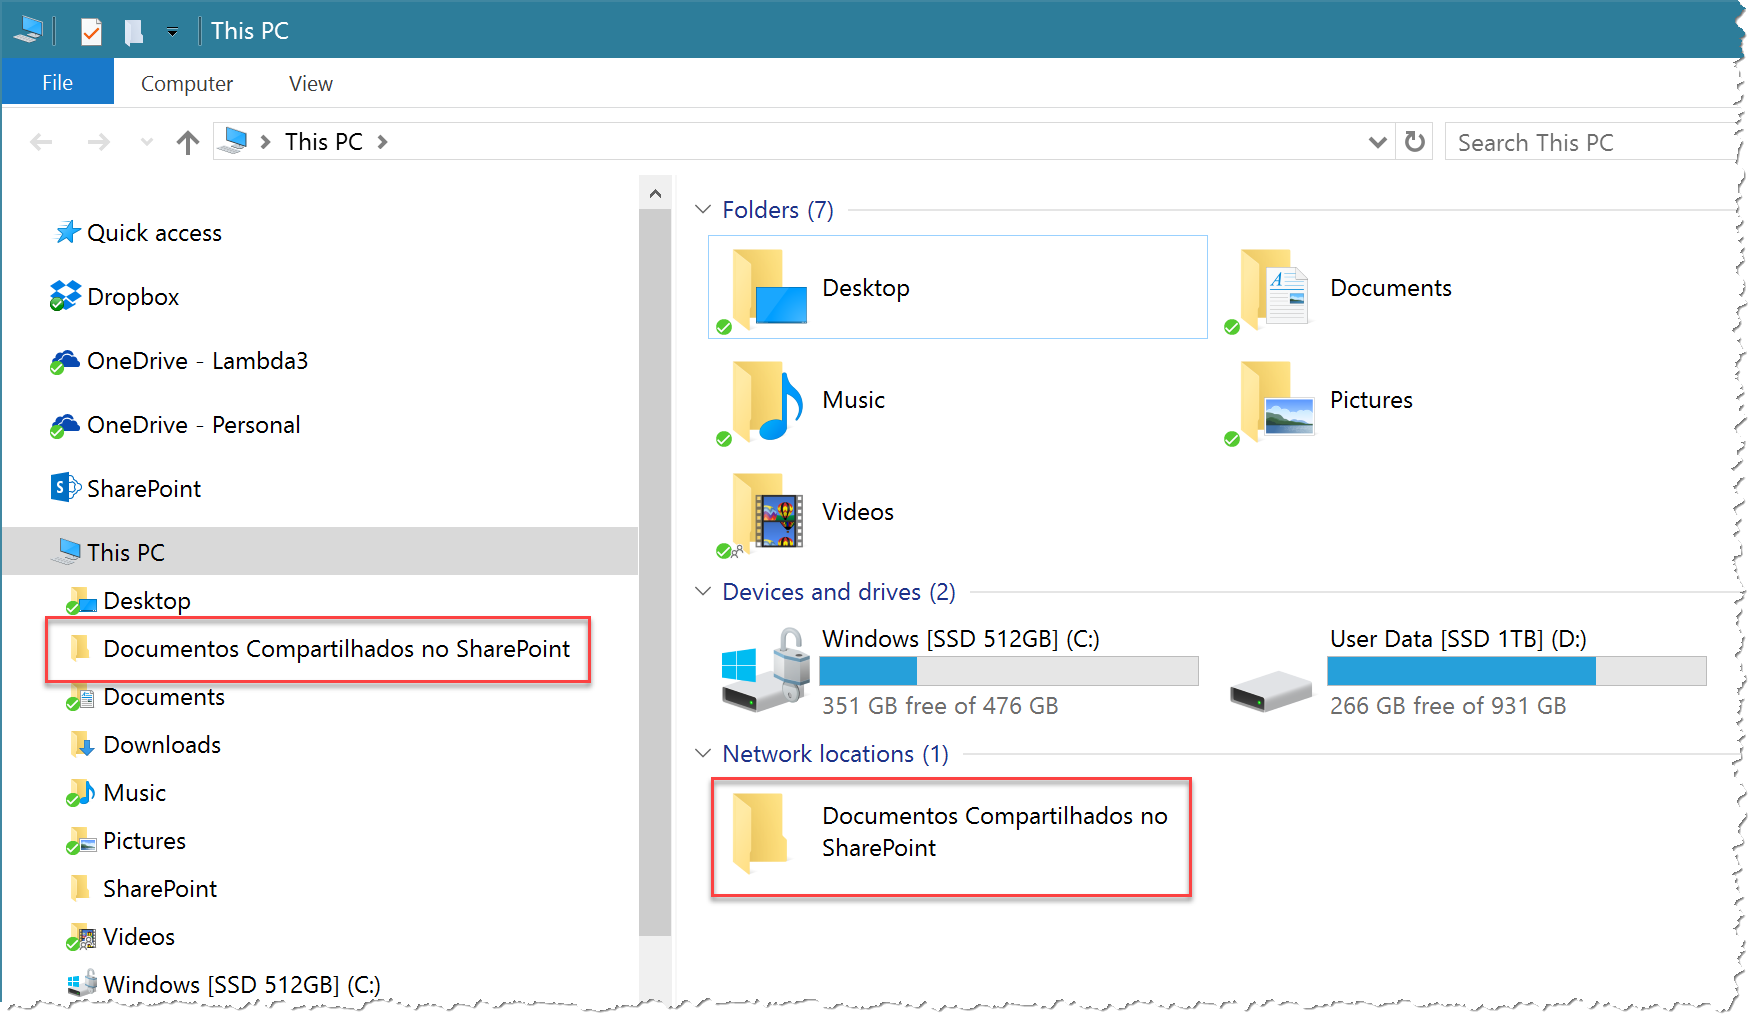Click the '266 GB free of 931 GB' text

pyautogui.click(x=1448, y=706)
